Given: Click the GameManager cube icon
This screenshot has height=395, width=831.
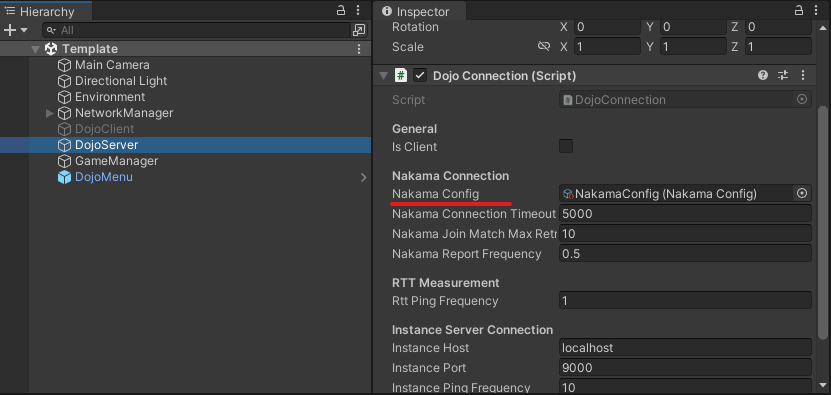Looking at the screenshot, I should [x=64, y=161].
